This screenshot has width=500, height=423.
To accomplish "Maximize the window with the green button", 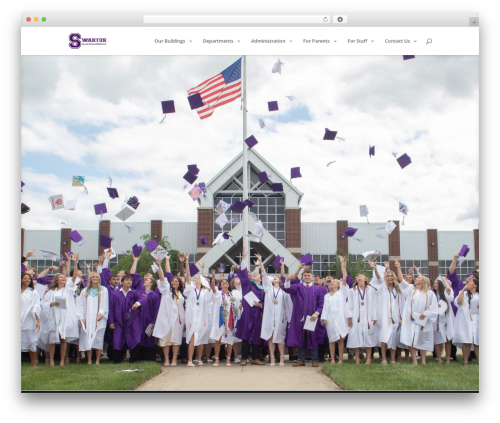I will (44, 20).
